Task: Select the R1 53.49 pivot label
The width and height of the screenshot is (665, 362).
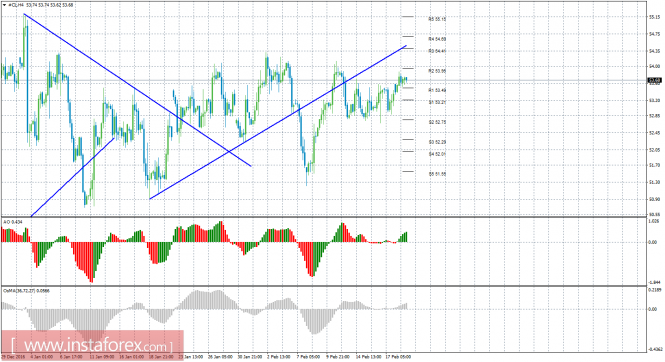Action: tap(437, 90)
